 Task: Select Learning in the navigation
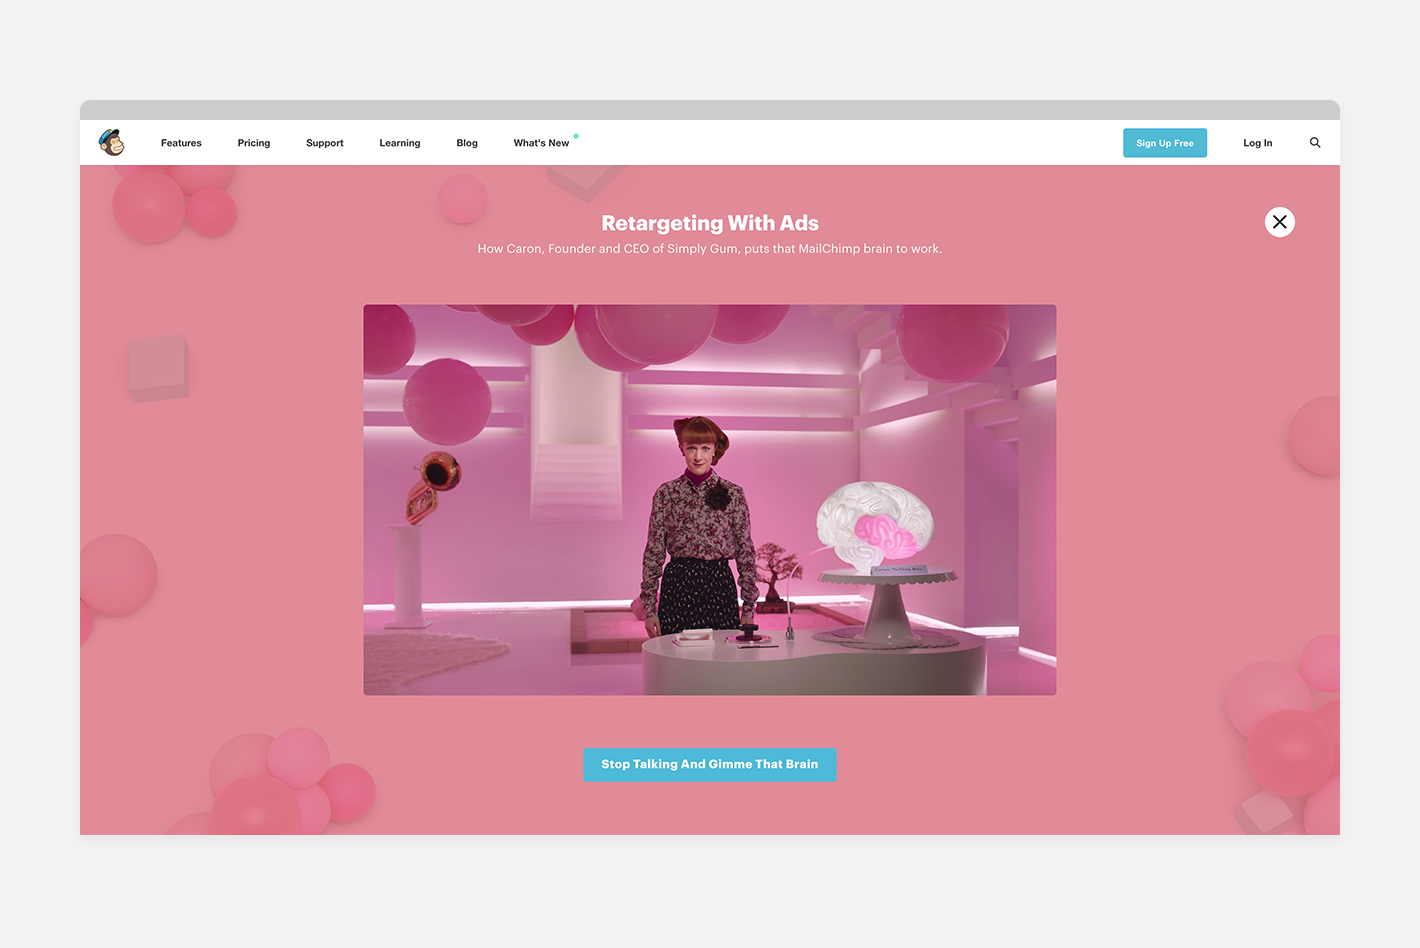(400, 143)
